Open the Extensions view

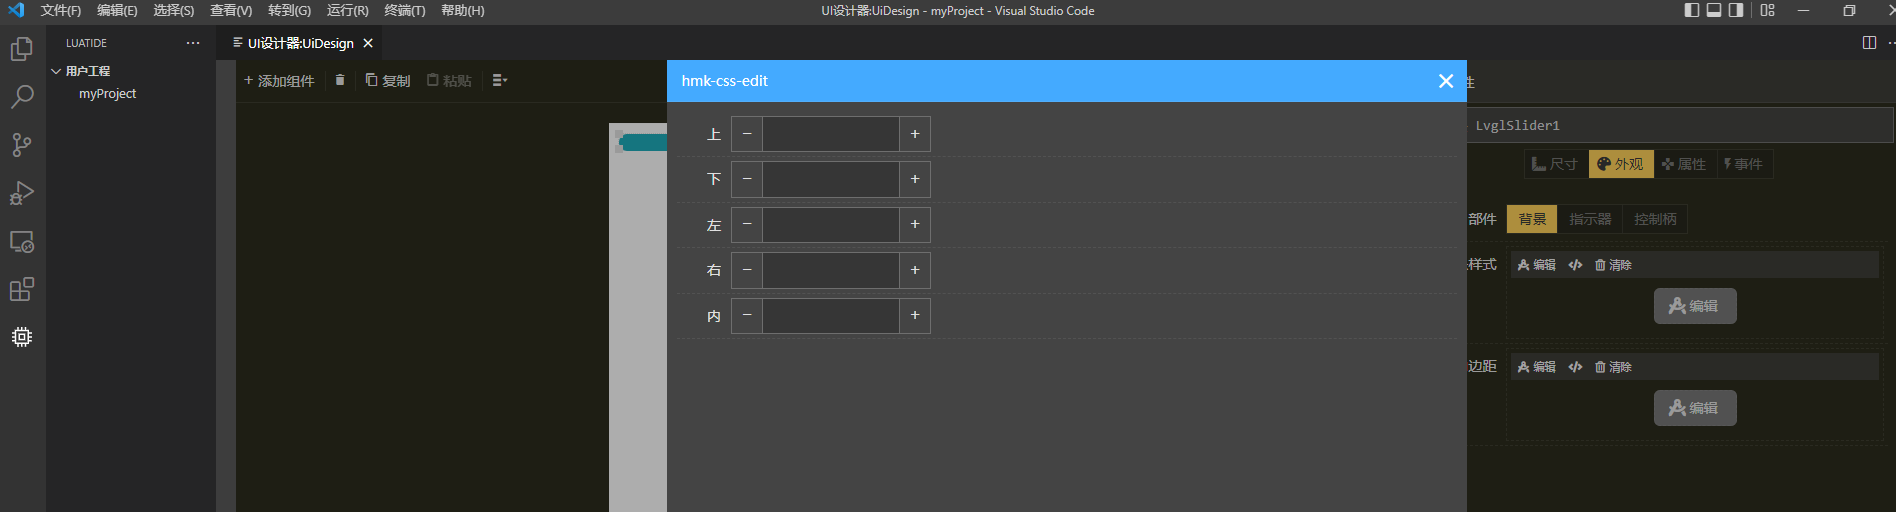pos(22,289)
